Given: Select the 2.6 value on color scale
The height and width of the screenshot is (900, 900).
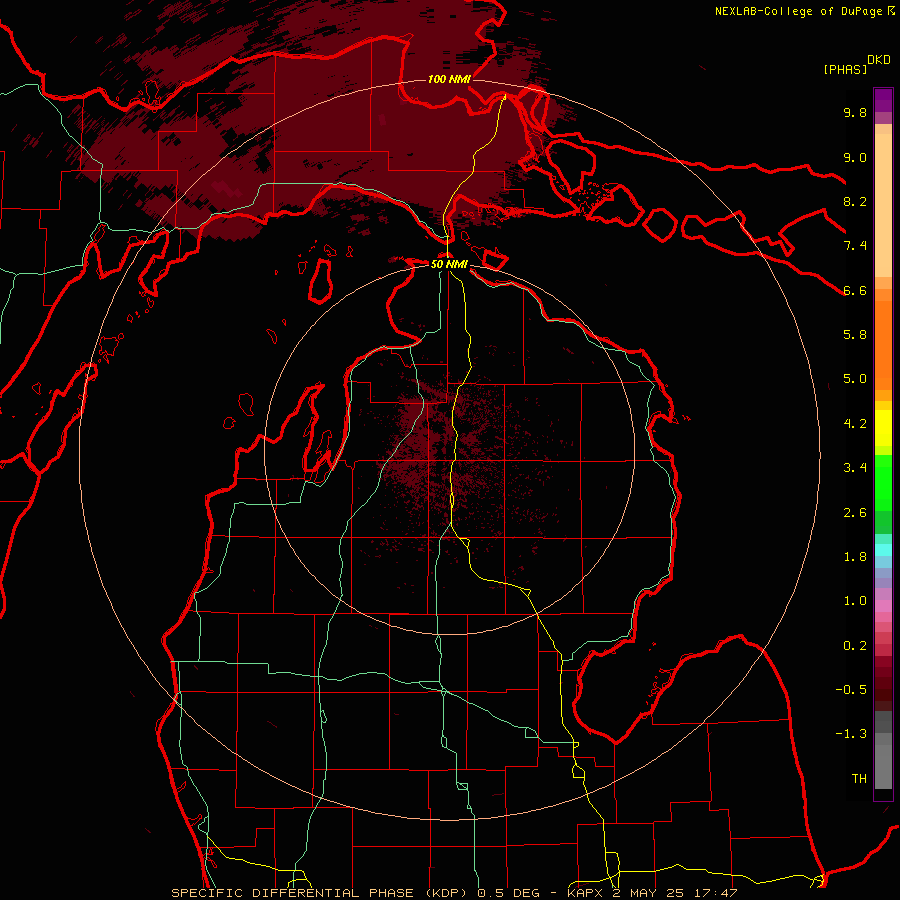Looking at the screenshot, I should coord(855,513).
